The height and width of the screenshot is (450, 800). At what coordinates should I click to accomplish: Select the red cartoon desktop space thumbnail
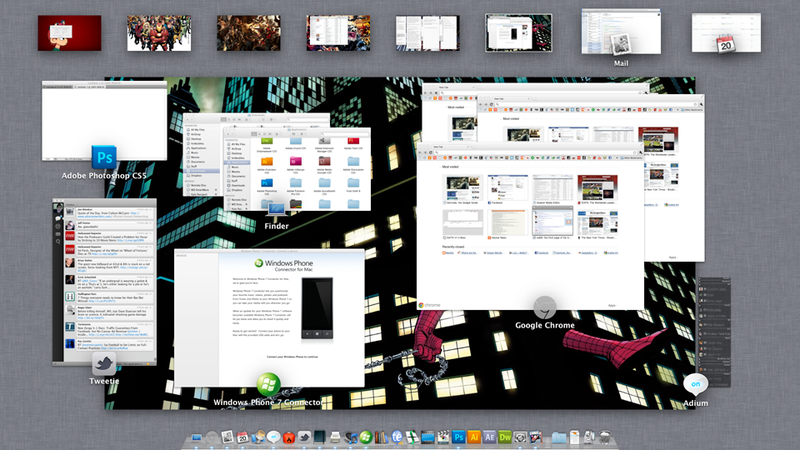tap(69, 33)
